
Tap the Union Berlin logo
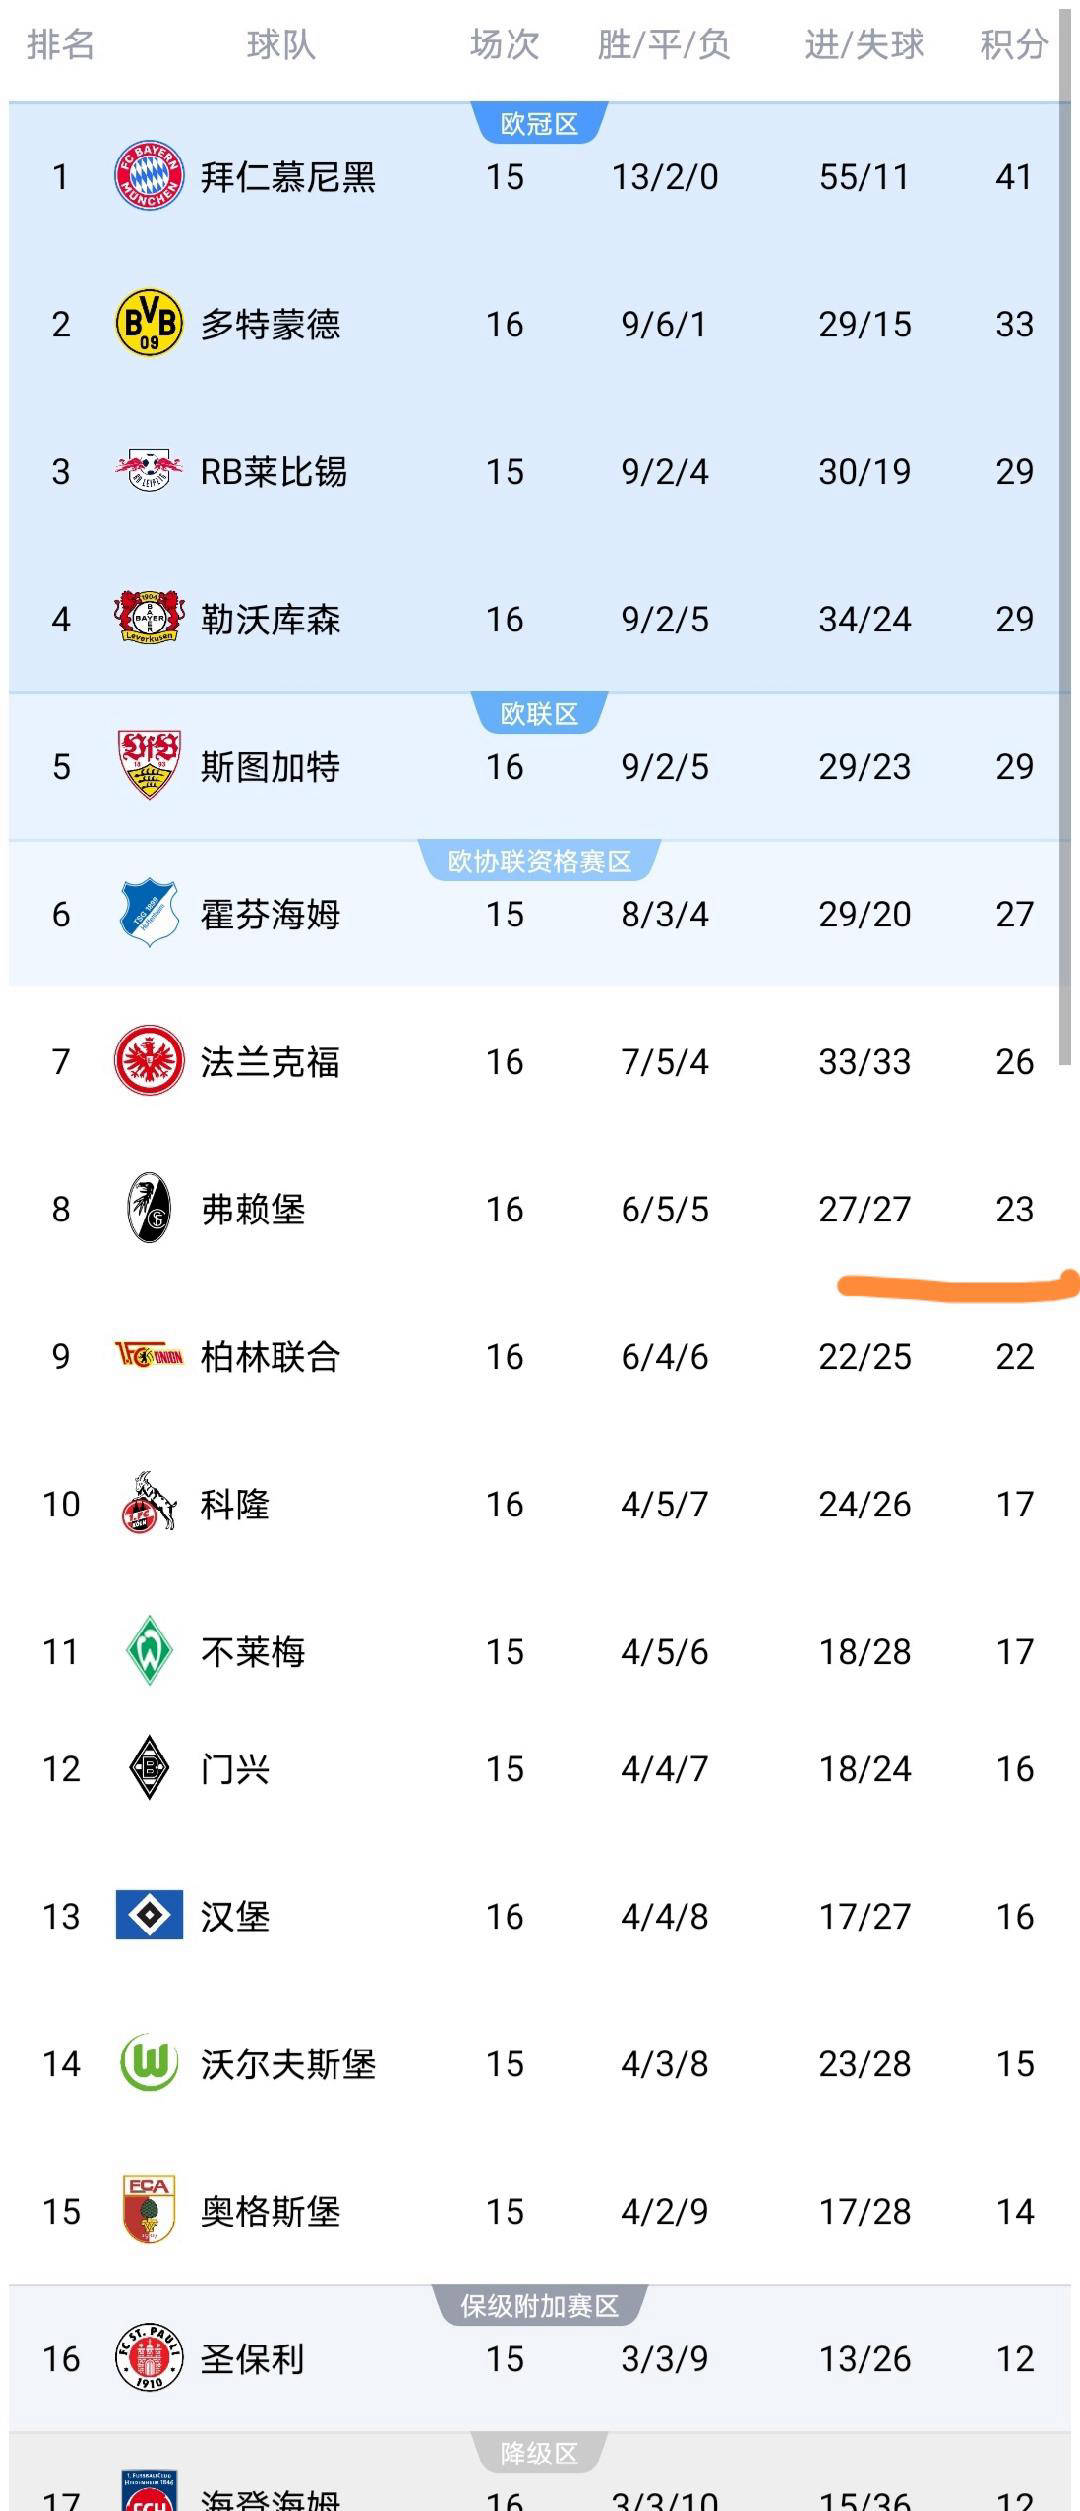149,1356
